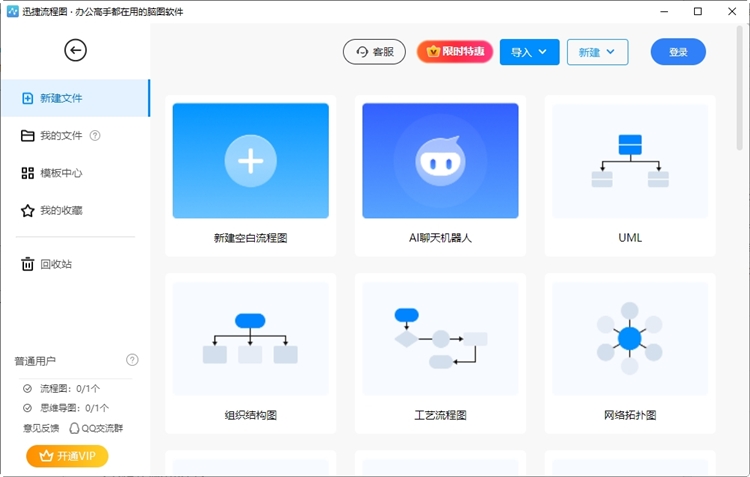The width and height of the screenshot is (750, 477).
Task: Open the 限时特惠 promotion button
Action: [455, 52]
